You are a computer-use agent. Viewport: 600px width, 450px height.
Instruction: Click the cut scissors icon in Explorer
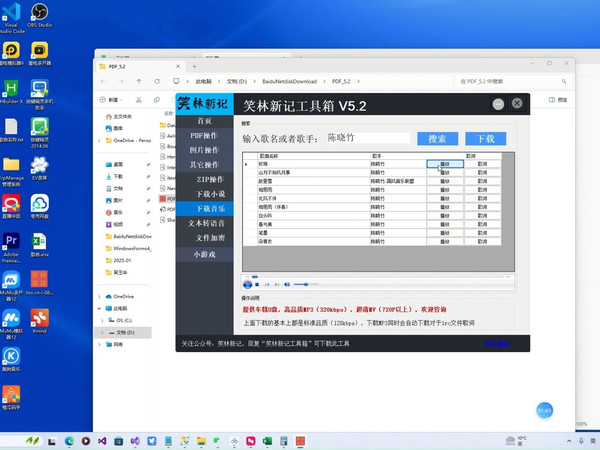[139, 99]
